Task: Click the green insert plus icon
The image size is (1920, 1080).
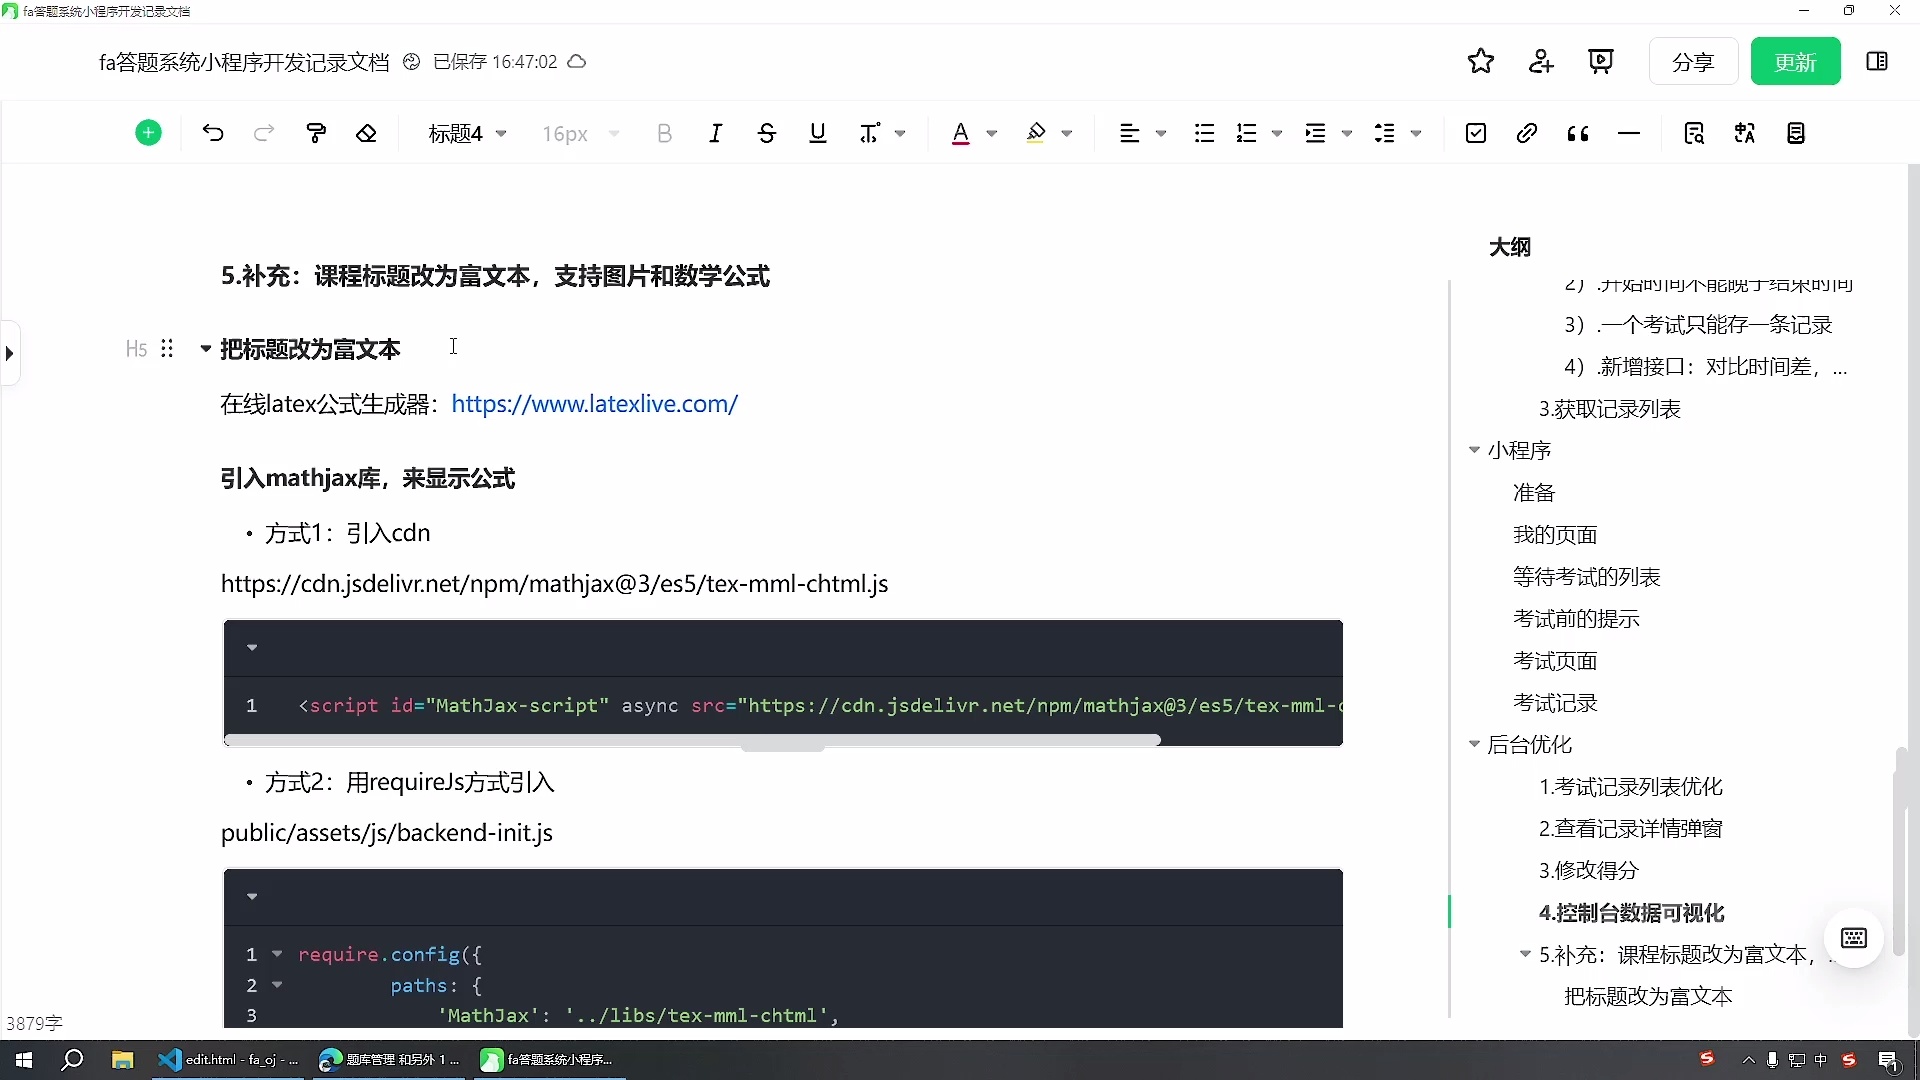Action: point(148,133)
